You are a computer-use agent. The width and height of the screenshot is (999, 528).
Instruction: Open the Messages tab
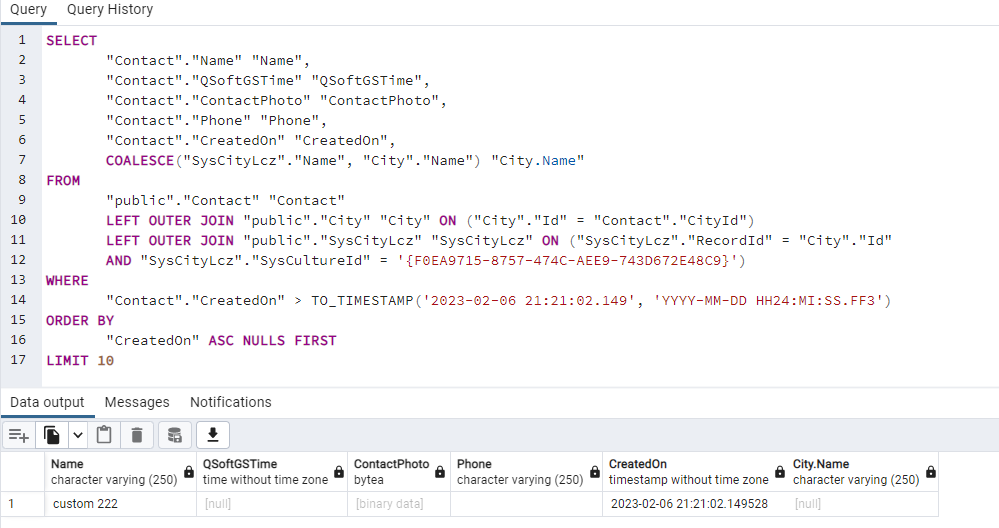click(137, 403)
